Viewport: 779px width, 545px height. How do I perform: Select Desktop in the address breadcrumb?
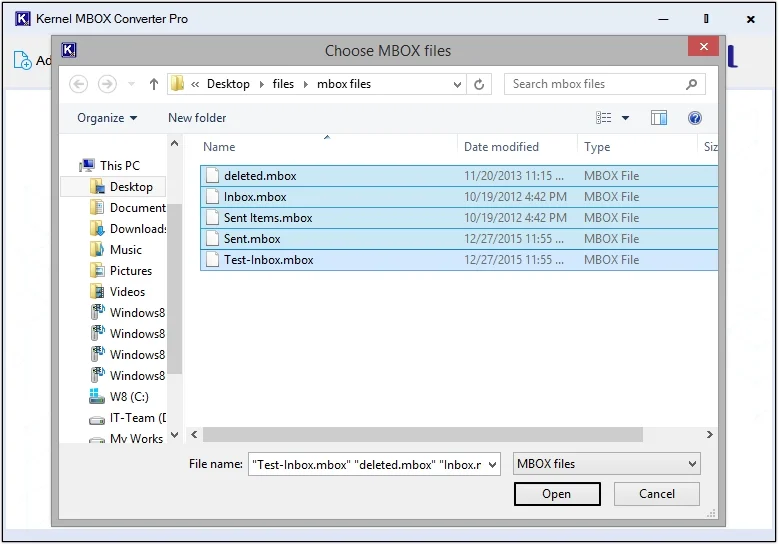pyautogui.click(x=228, y=84)
